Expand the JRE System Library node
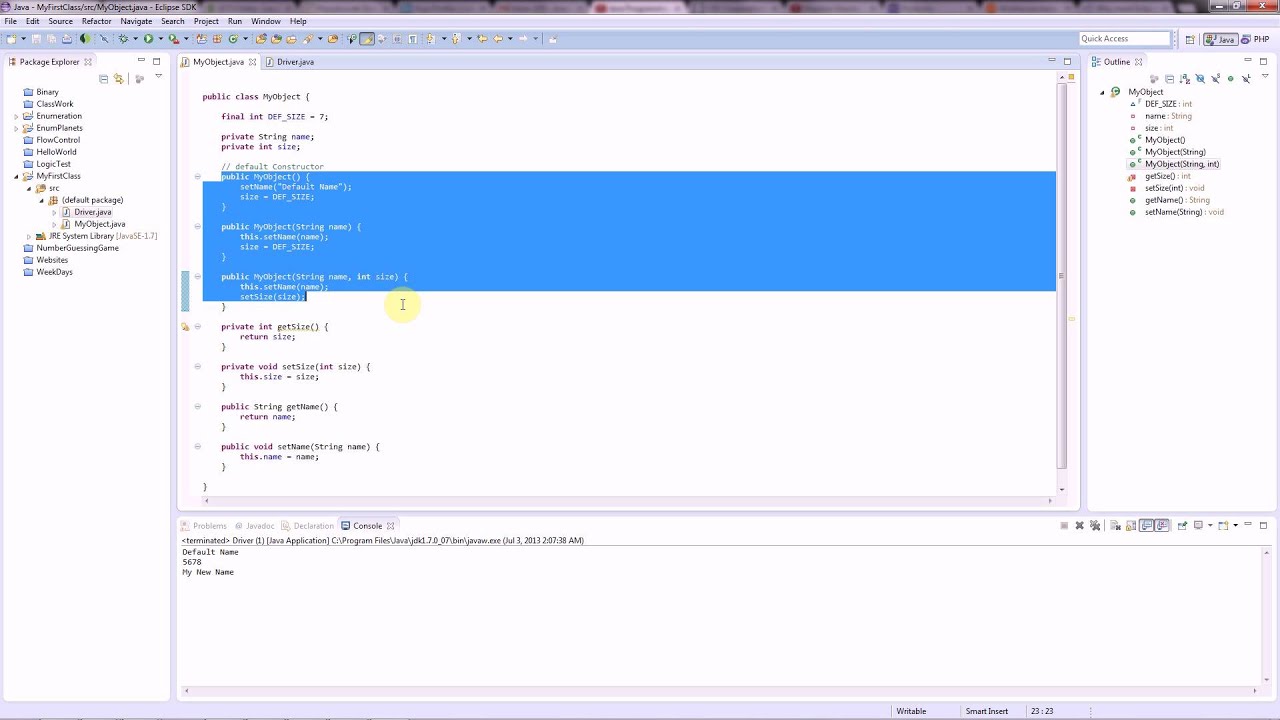 pos(29,236)
